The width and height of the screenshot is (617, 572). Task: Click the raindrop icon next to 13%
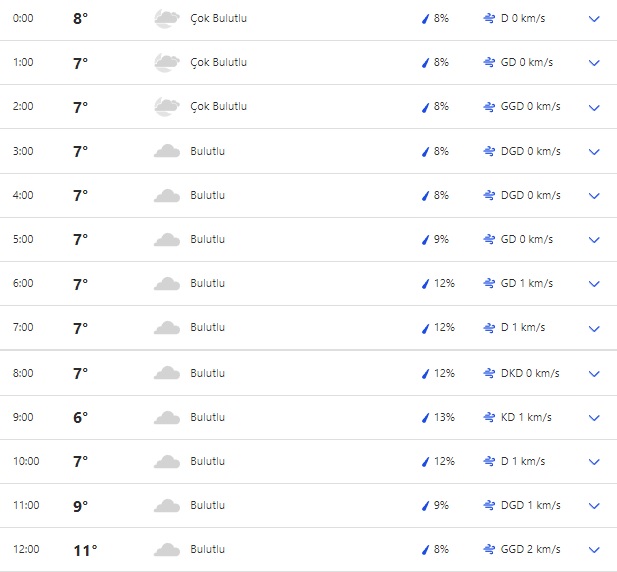[425, 417]
